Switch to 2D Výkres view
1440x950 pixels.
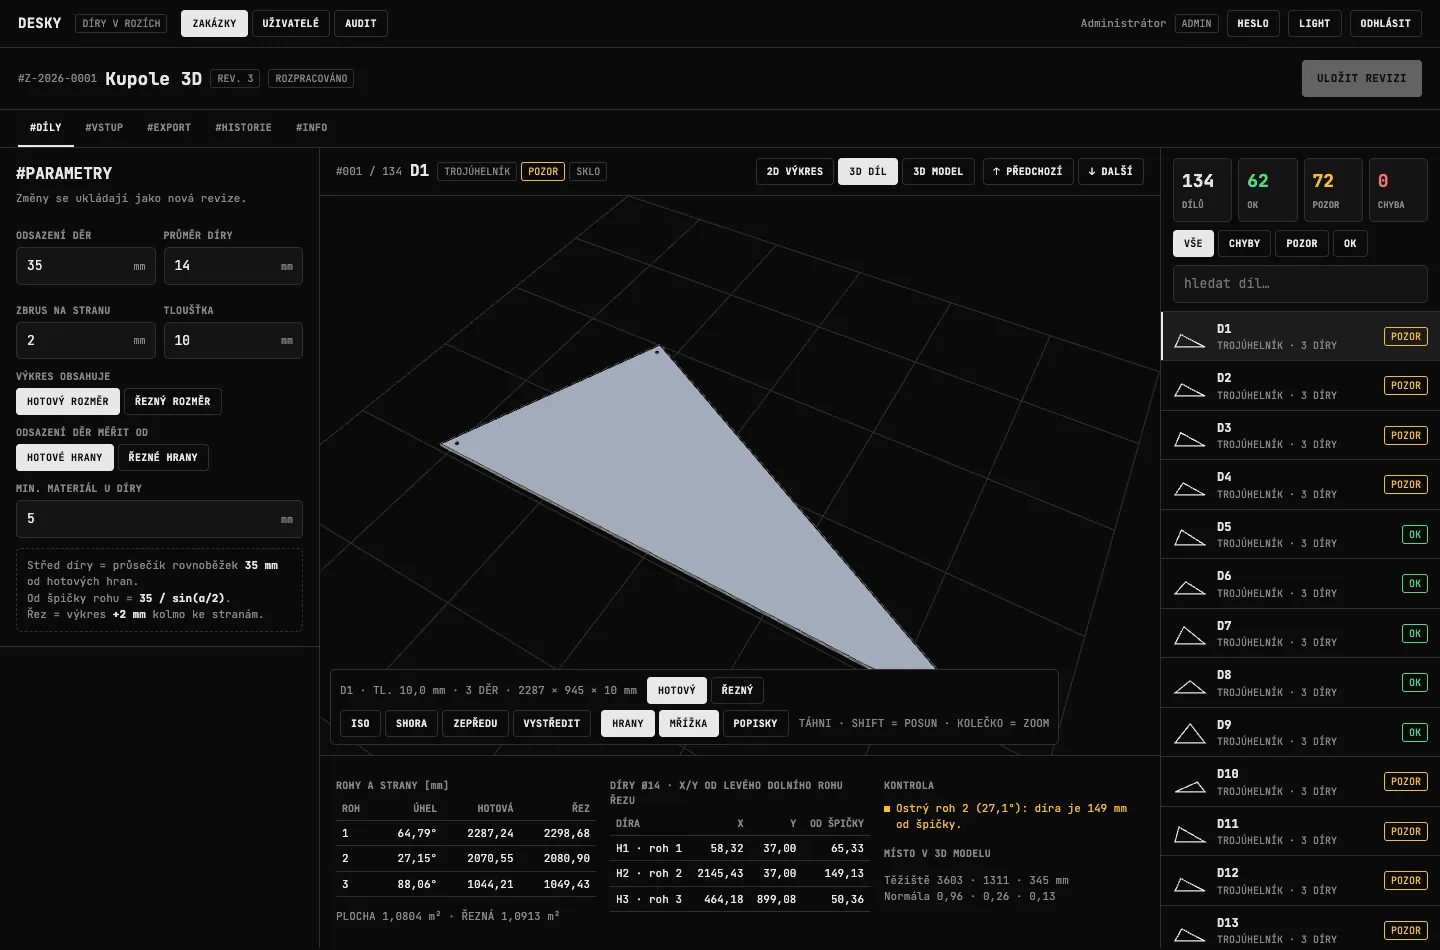[x=795, y=171]
